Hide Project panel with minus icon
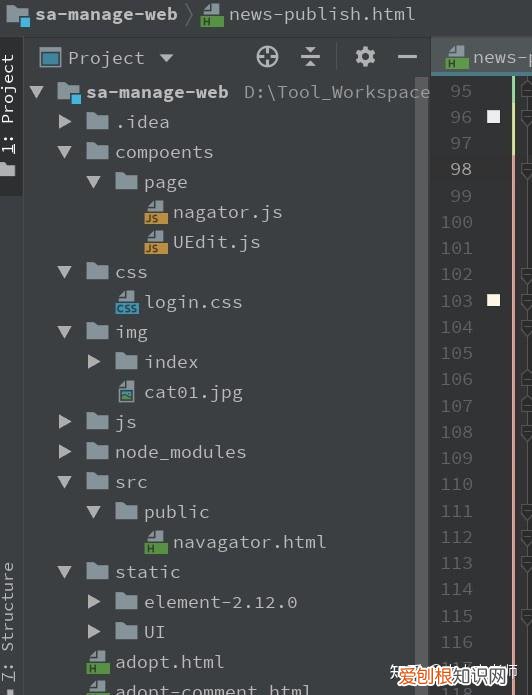Screen dimensions: 532x695 point(407,57)
